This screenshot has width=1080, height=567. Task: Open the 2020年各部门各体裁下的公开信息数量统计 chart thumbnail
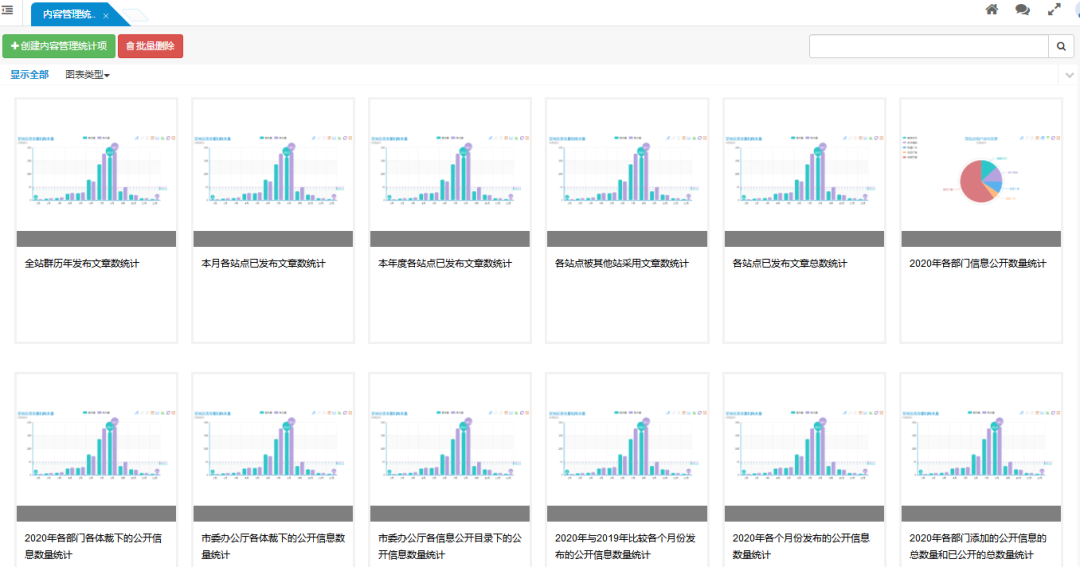pos(96,441)
